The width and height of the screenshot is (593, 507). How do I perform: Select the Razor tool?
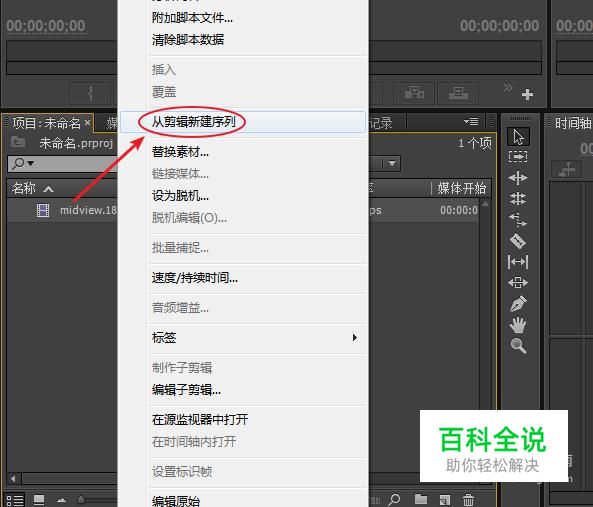tap(518, 240)
